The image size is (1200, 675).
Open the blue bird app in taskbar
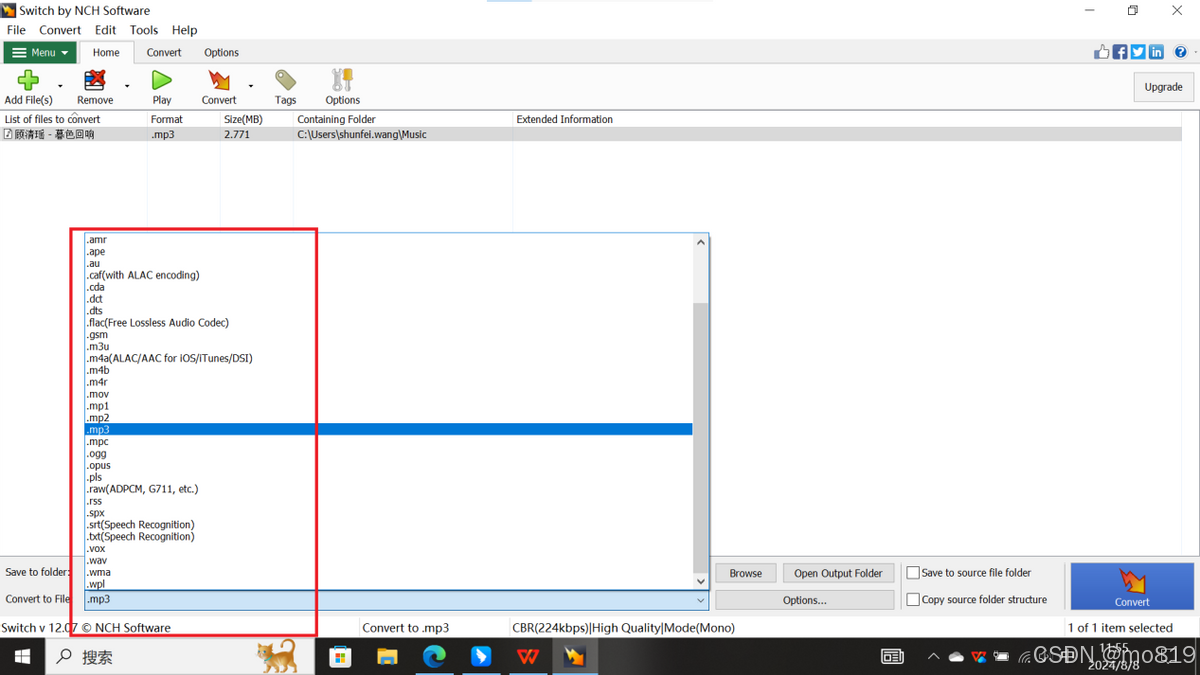click(x=481, y=657)
